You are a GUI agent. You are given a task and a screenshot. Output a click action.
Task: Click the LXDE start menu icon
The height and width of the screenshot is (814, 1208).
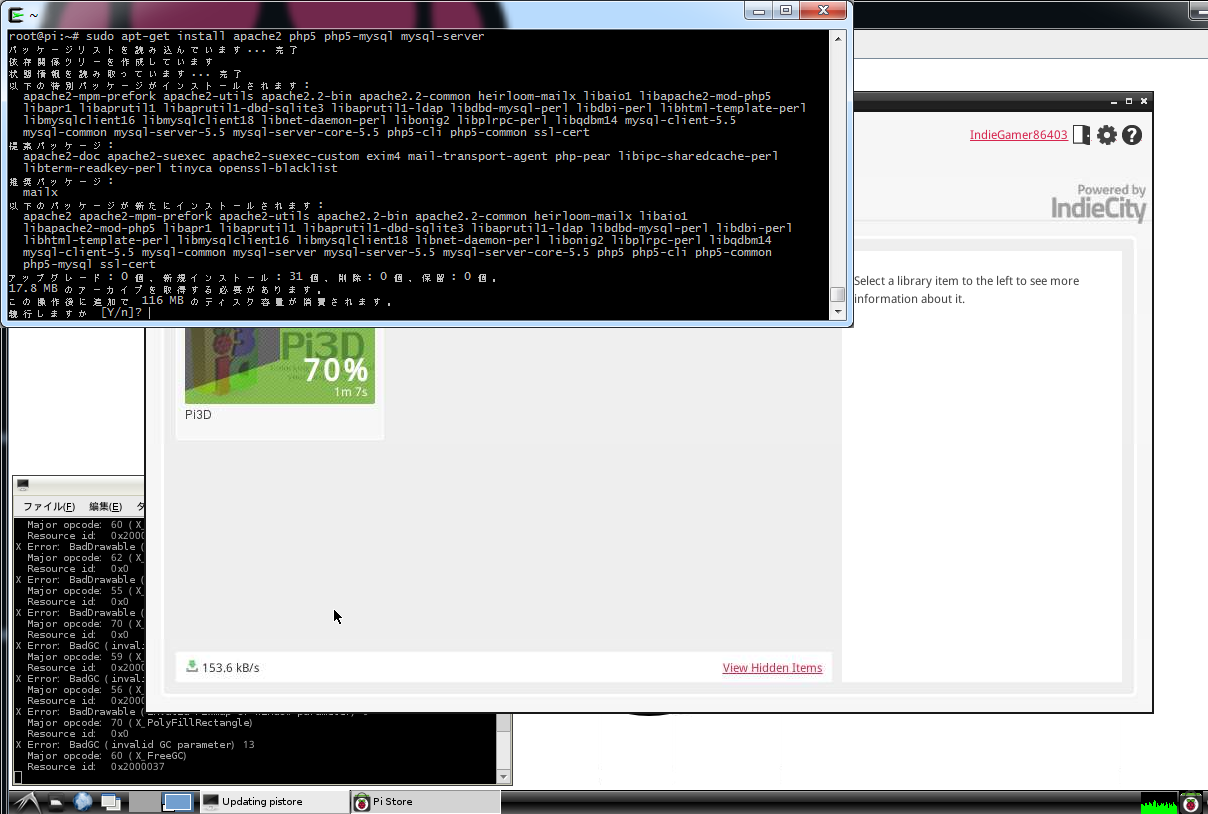click(25, 802)
